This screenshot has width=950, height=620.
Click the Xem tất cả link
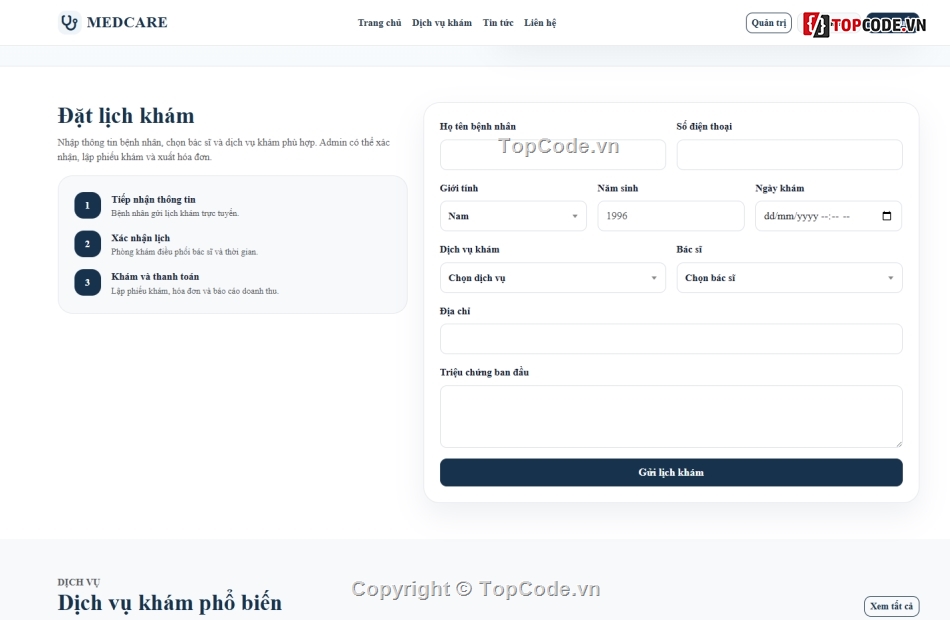point(891,606)
